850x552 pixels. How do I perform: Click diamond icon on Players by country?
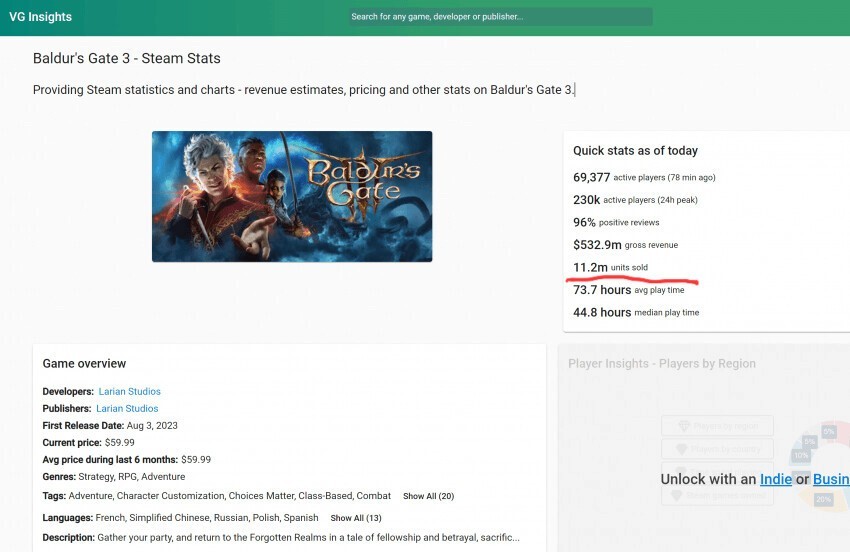point(683,449)
